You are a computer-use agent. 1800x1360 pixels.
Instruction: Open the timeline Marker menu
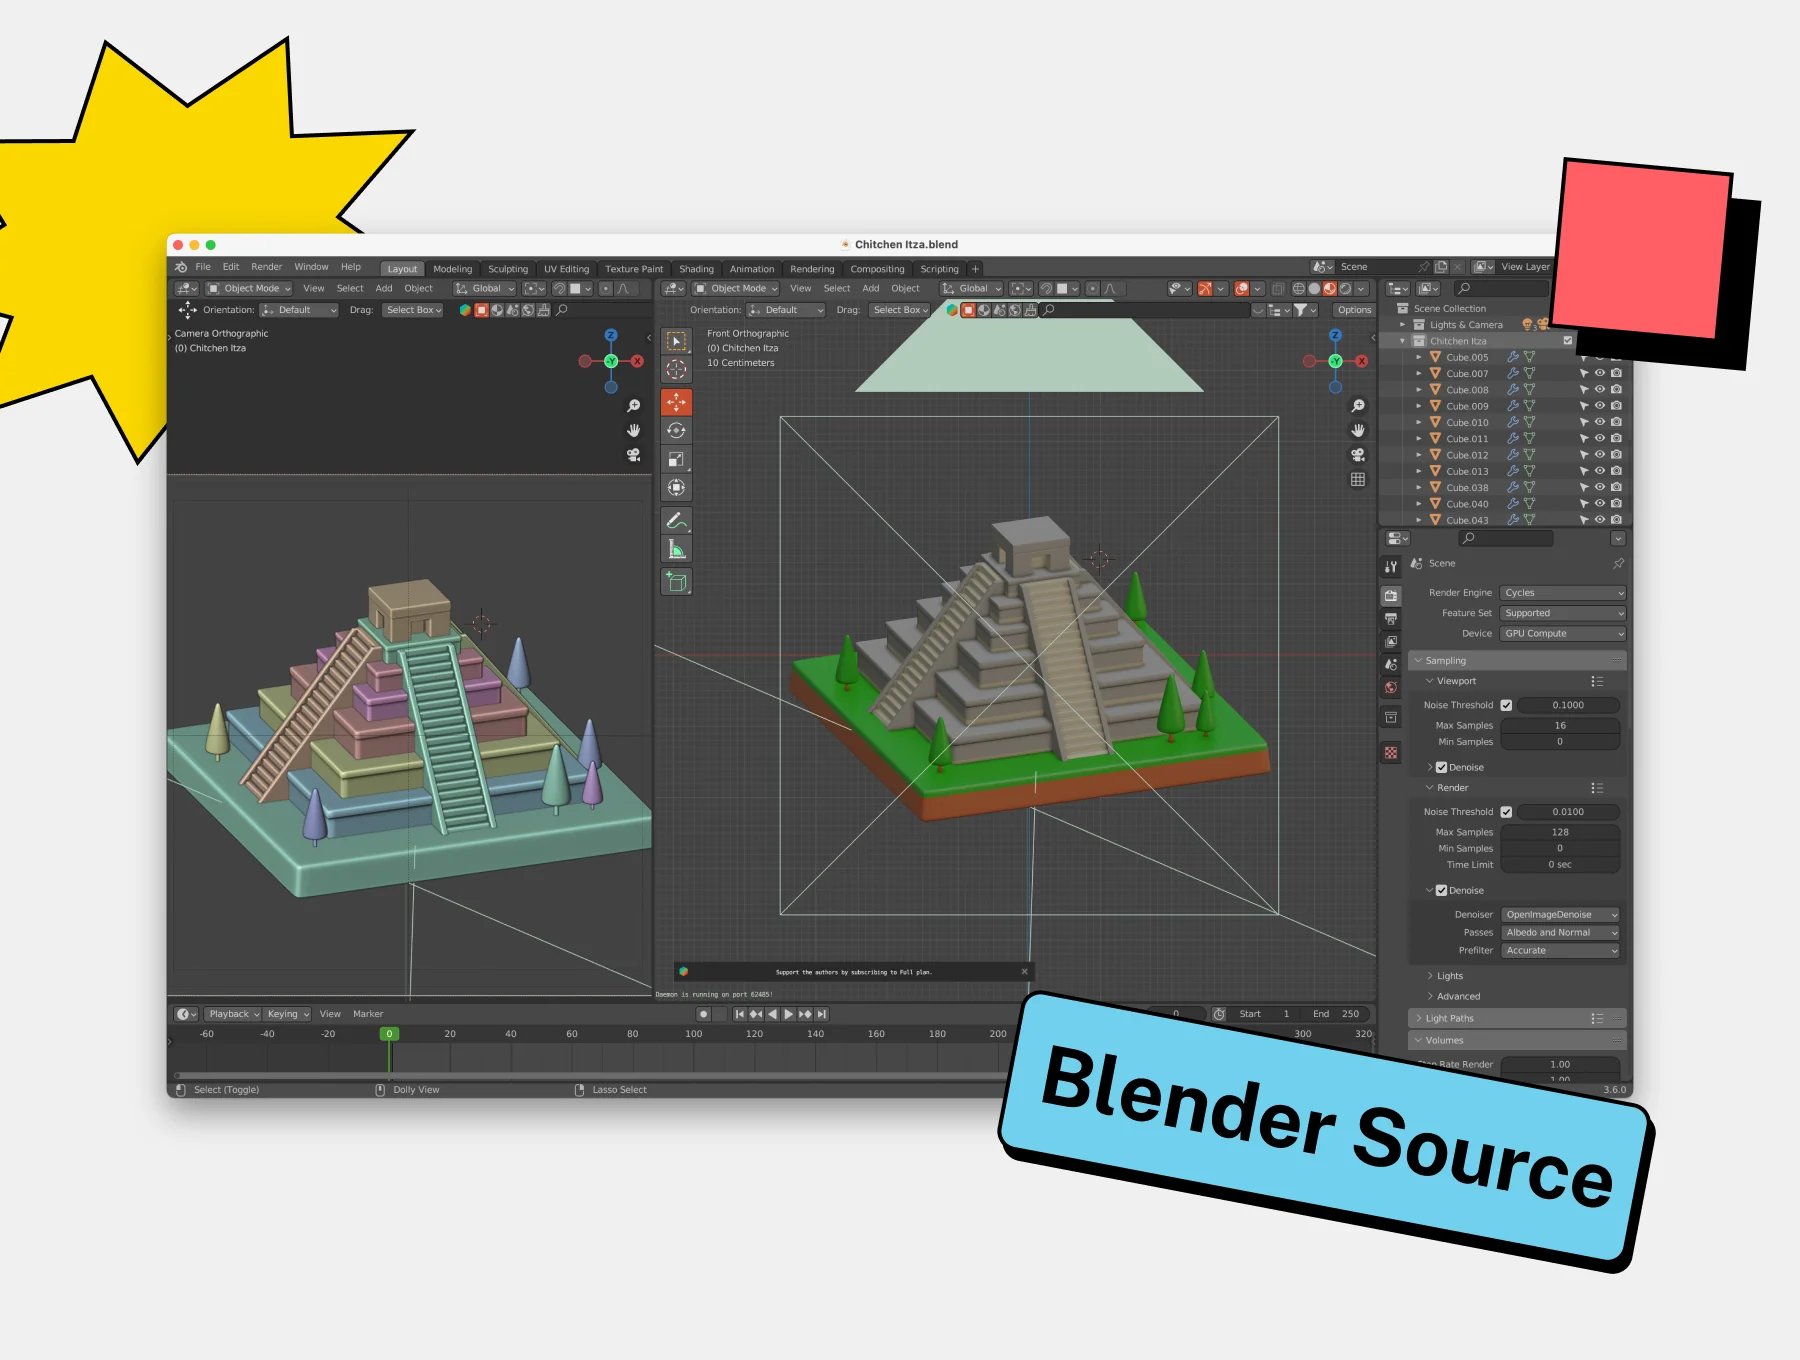click(368, 1014)
